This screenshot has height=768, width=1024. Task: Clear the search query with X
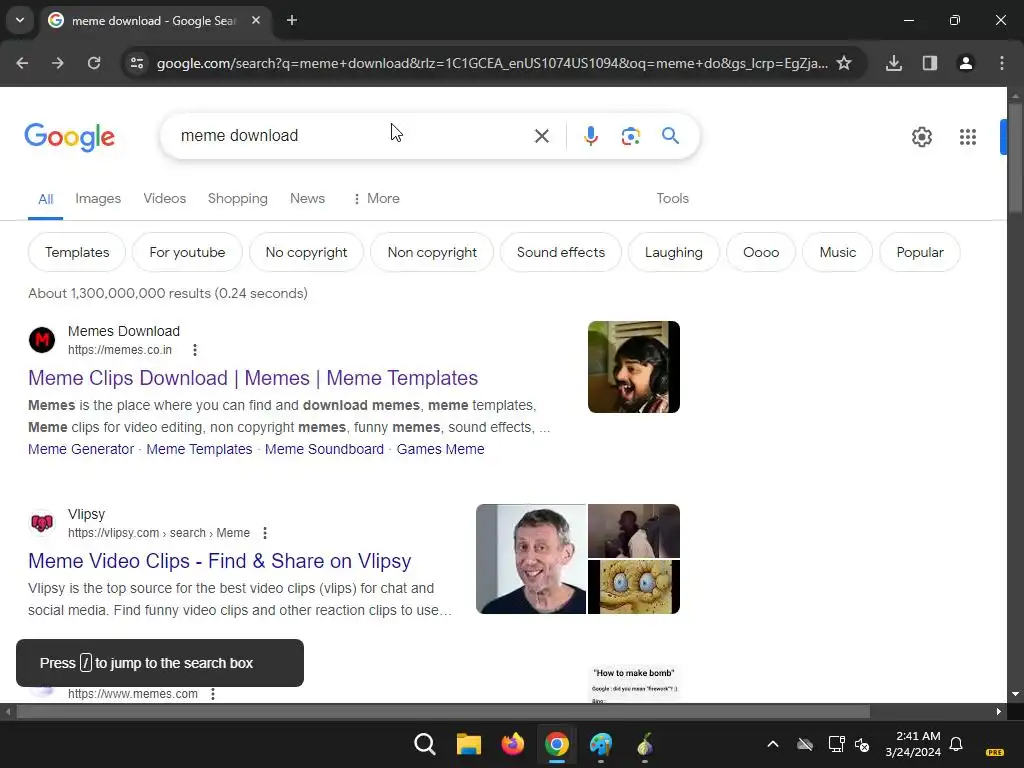coord(541,136)
